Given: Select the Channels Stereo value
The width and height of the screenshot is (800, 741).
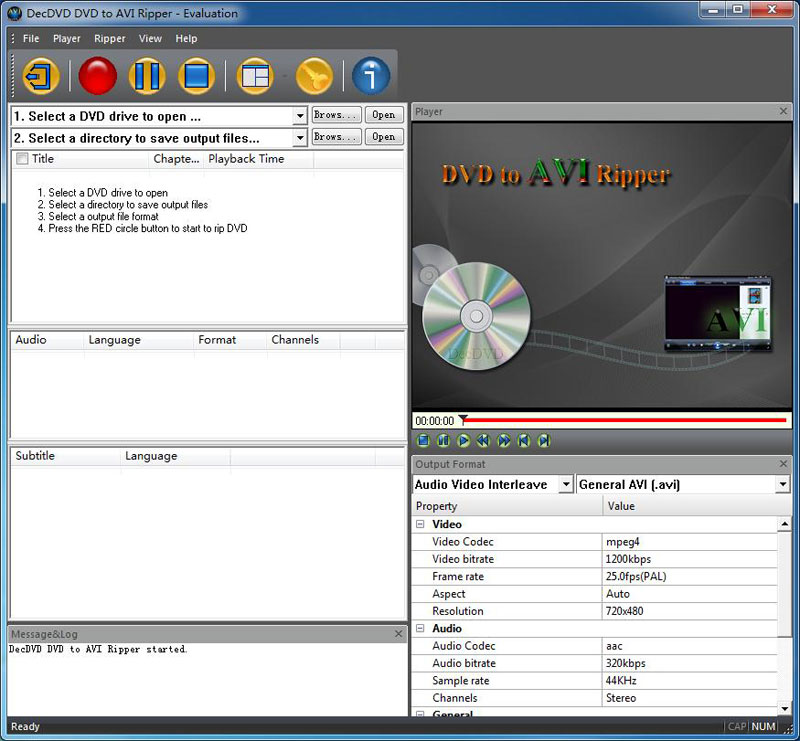Looking at the screenshot, I should coord(690,698).
